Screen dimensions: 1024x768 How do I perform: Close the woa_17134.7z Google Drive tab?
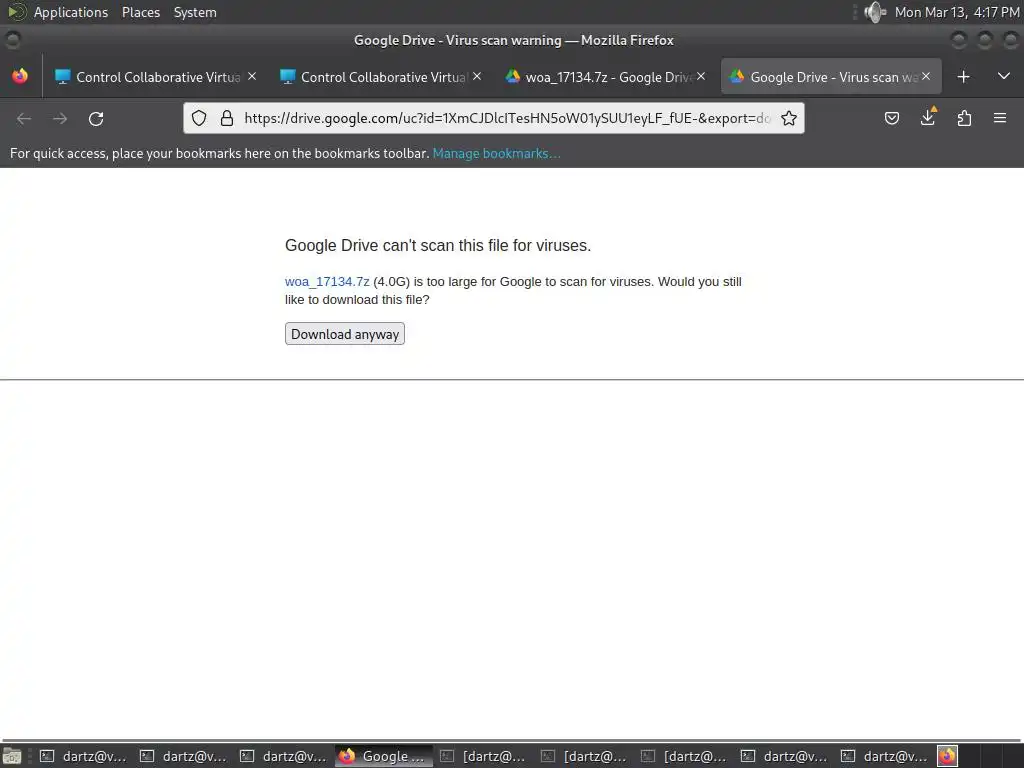[701, 76]
